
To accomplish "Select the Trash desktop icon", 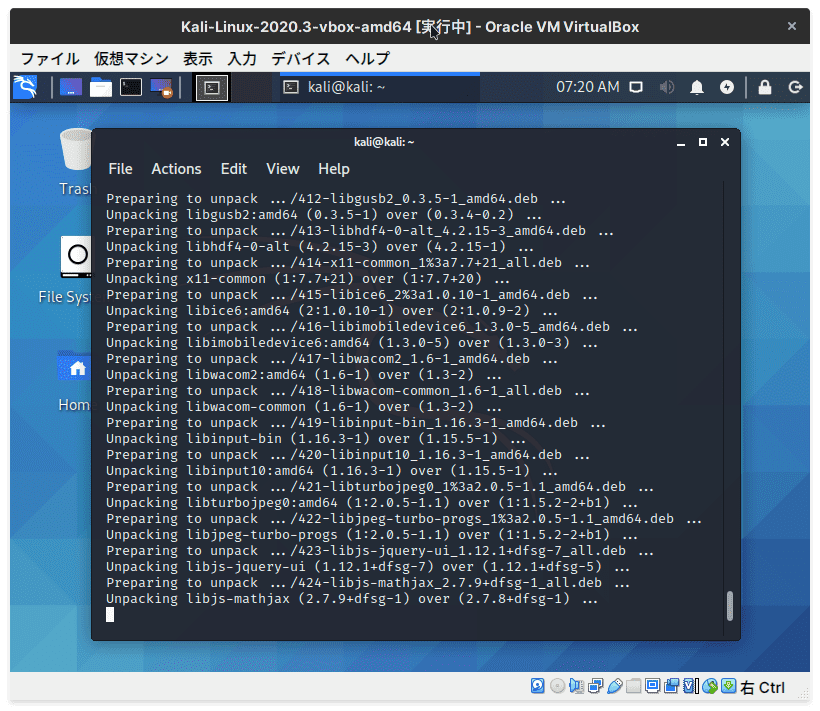I will coord(76,162).
